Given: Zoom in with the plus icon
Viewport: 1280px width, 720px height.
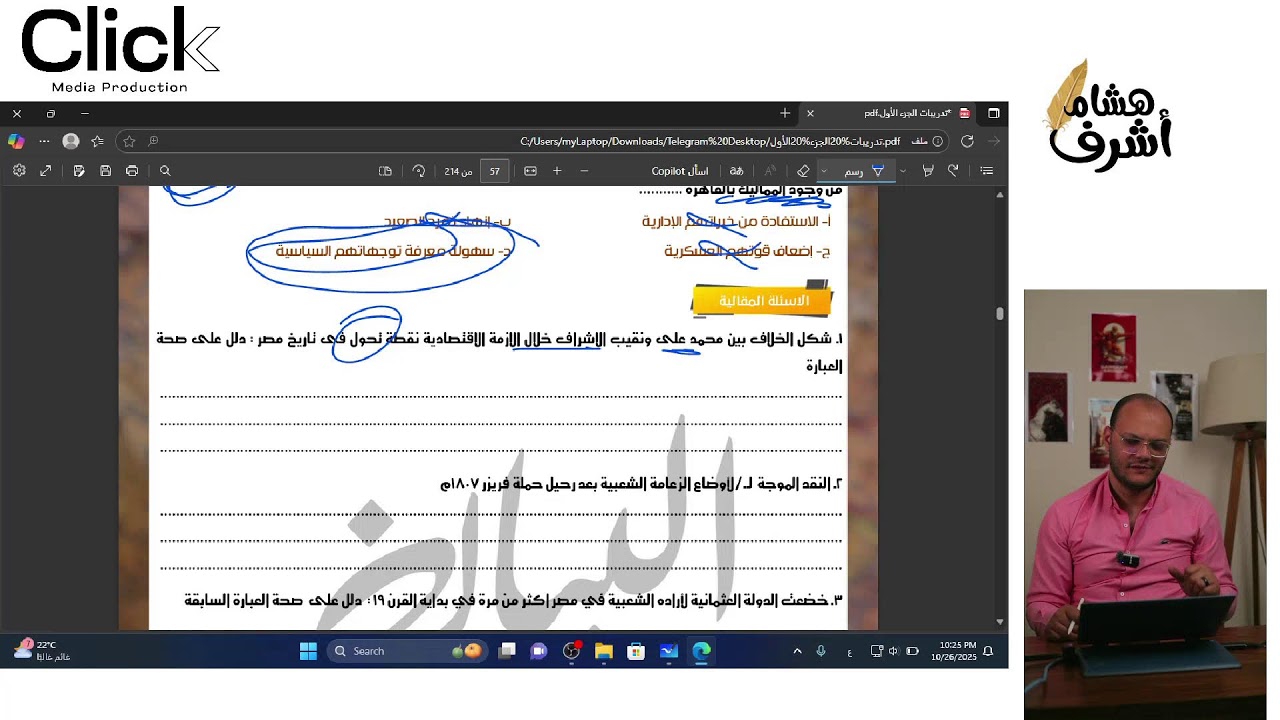Looking at the screenshot, I should (x=557, y=171).
